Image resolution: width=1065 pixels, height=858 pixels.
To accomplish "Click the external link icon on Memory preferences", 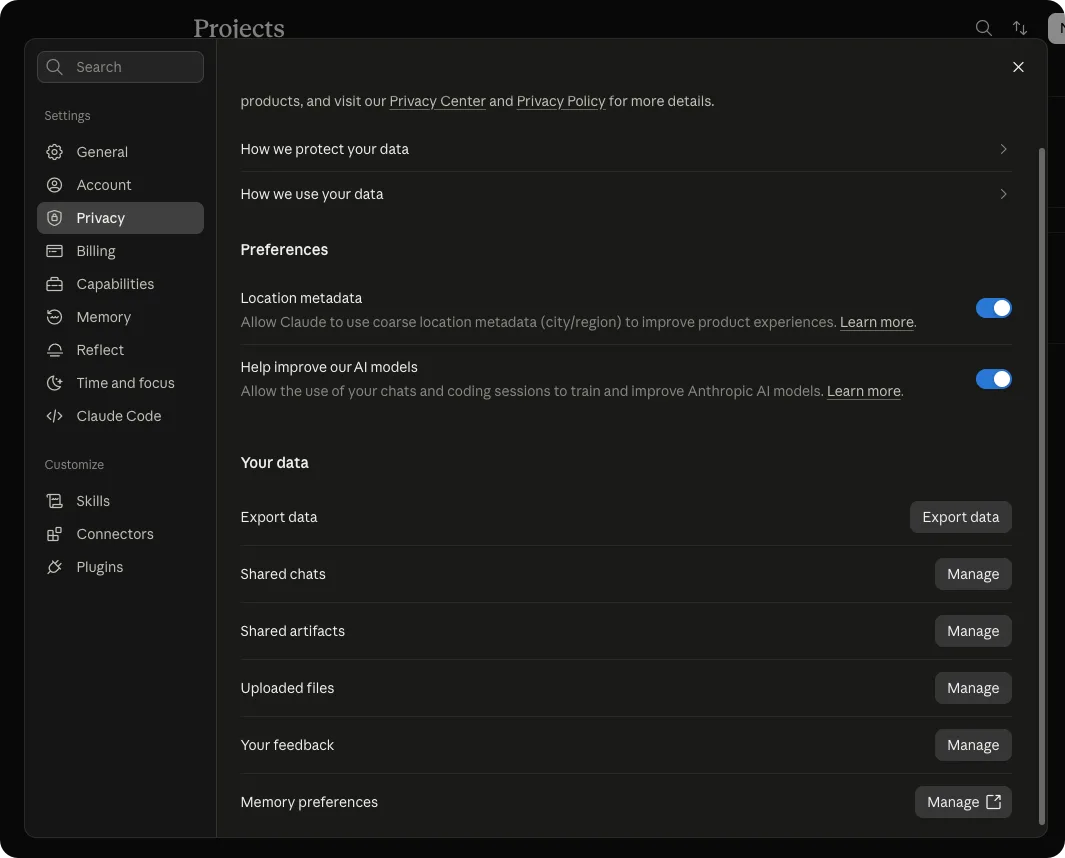I will pyautogui.click(x=993, y=802).
